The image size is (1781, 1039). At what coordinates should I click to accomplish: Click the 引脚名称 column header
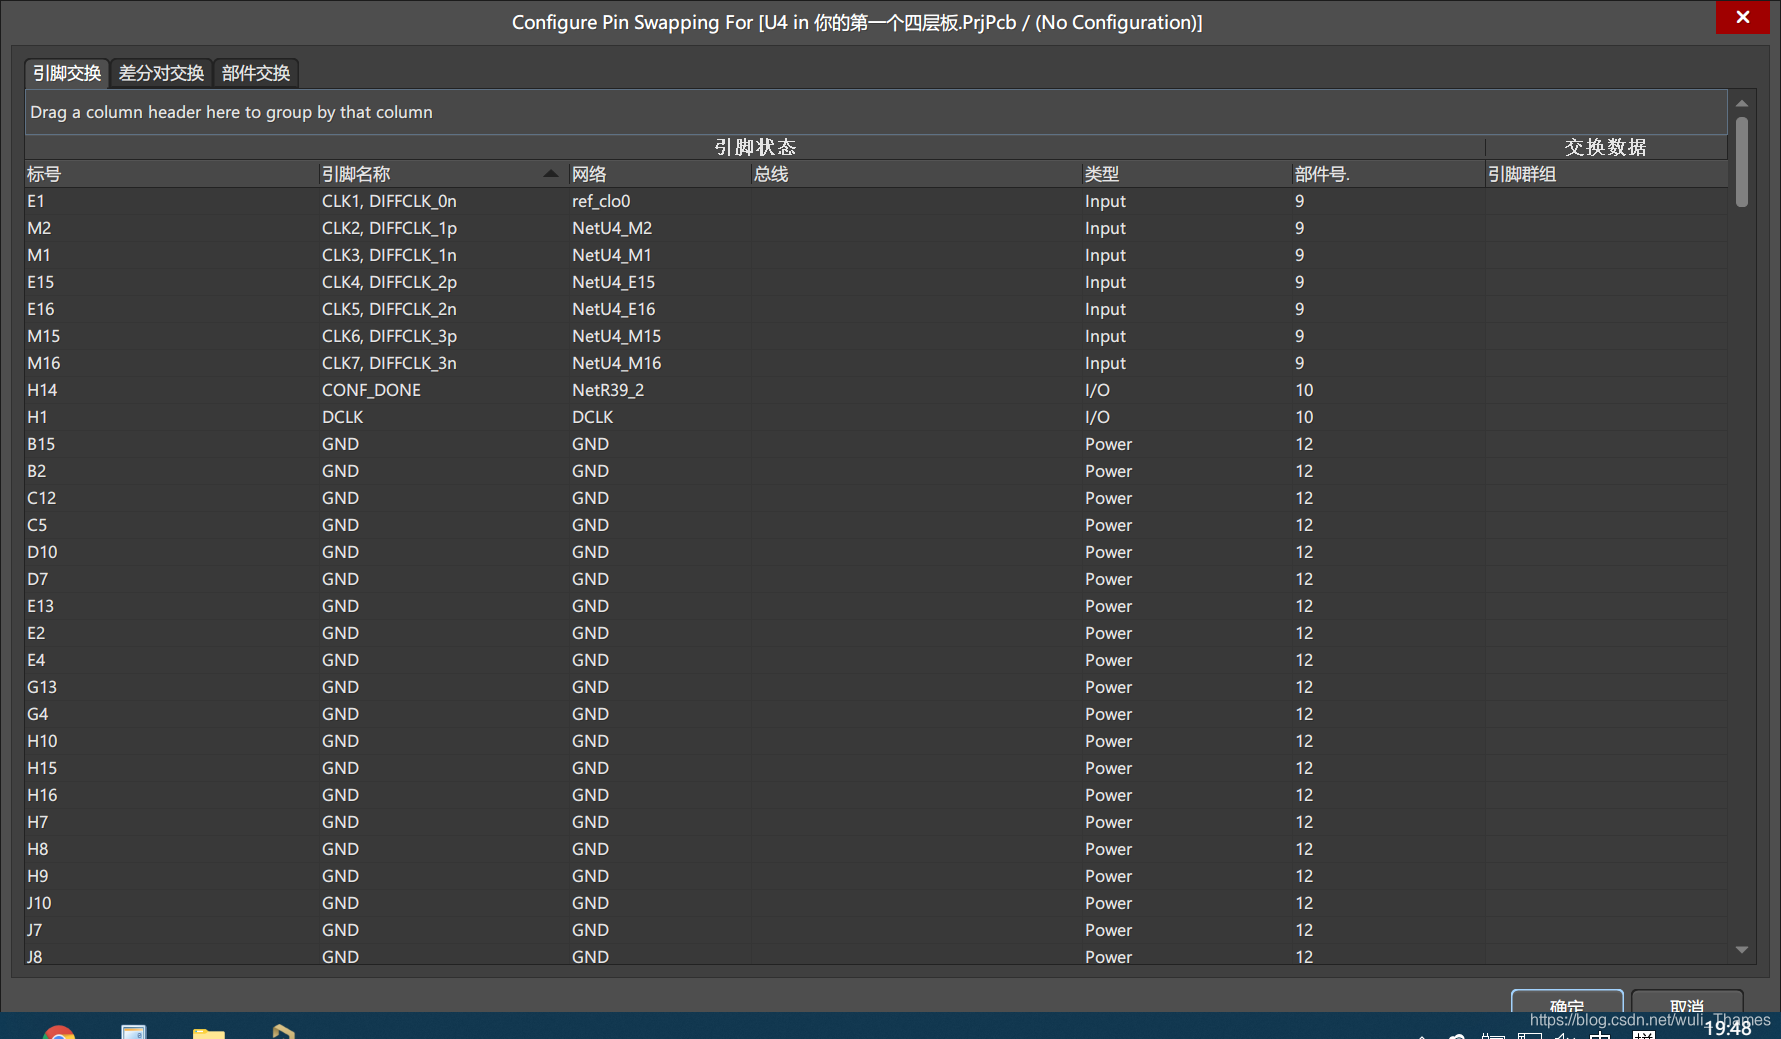point(443,174)
